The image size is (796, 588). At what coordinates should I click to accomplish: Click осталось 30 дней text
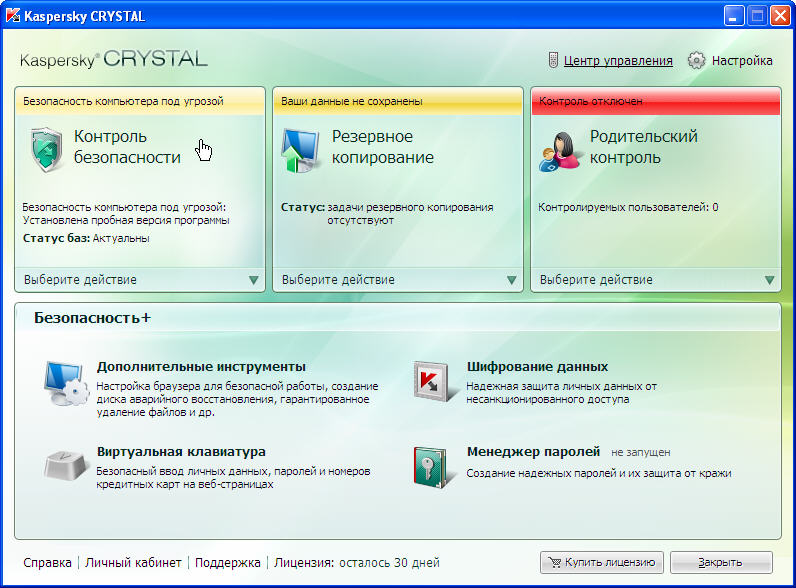coord(389,563)
